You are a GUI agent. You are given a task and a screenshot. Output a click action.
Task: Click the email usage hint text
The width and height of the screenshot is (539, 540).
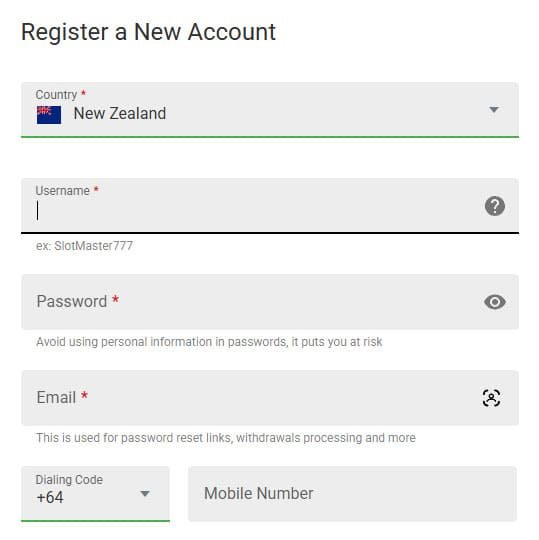coord(226,438)
